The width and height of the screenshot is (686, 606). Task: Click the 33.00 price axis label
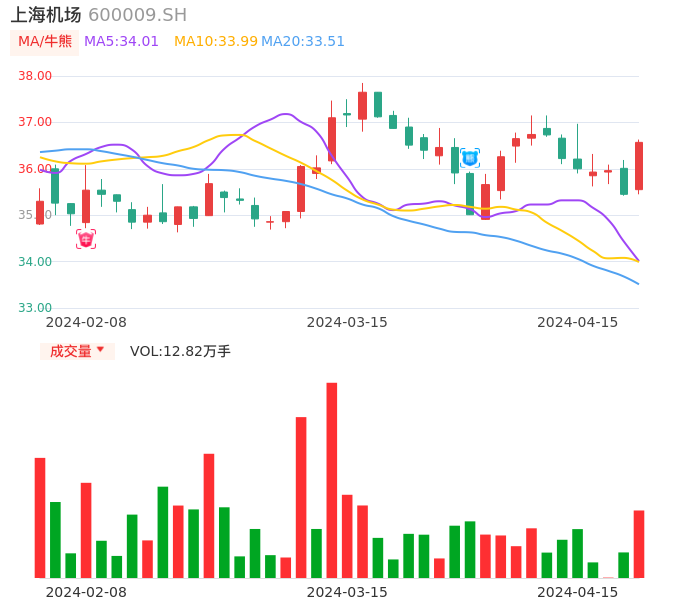coord(35,308)
